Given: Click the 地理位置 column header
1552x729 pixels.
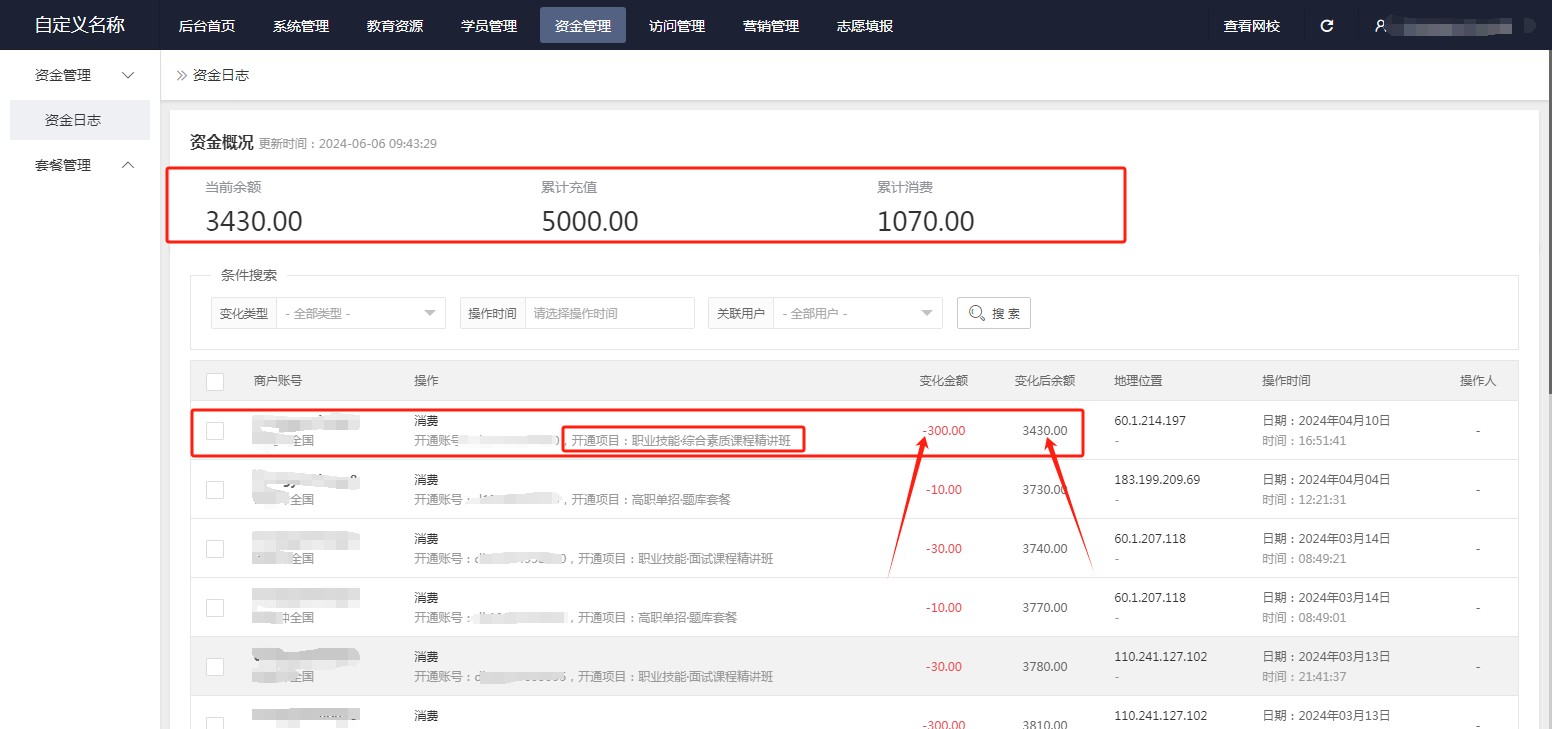Looking at the screenshot, I should 1138,381.
